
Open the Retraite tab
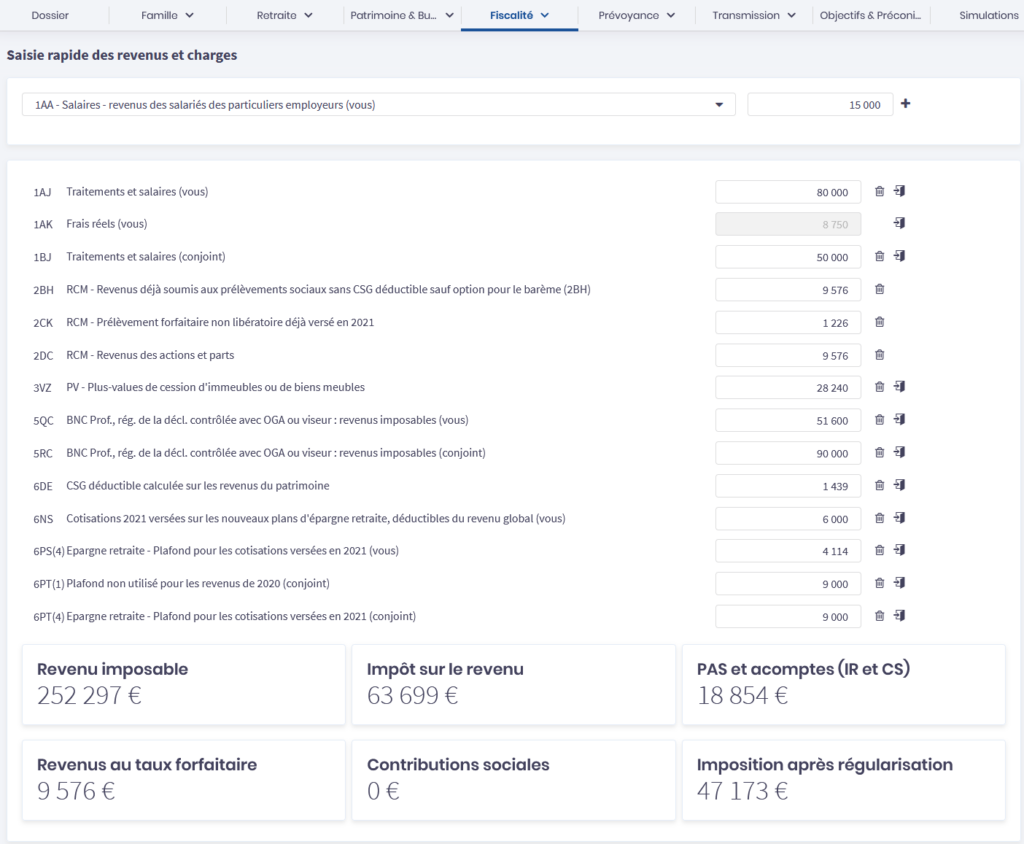[x=284, y=15]
